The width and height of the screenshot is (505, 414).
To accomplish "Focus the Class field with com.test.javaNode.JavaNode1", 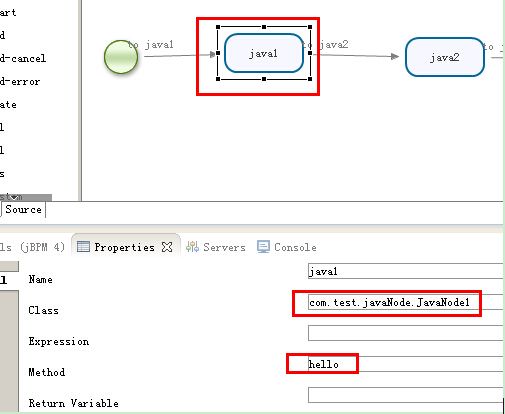I will 405,302.
